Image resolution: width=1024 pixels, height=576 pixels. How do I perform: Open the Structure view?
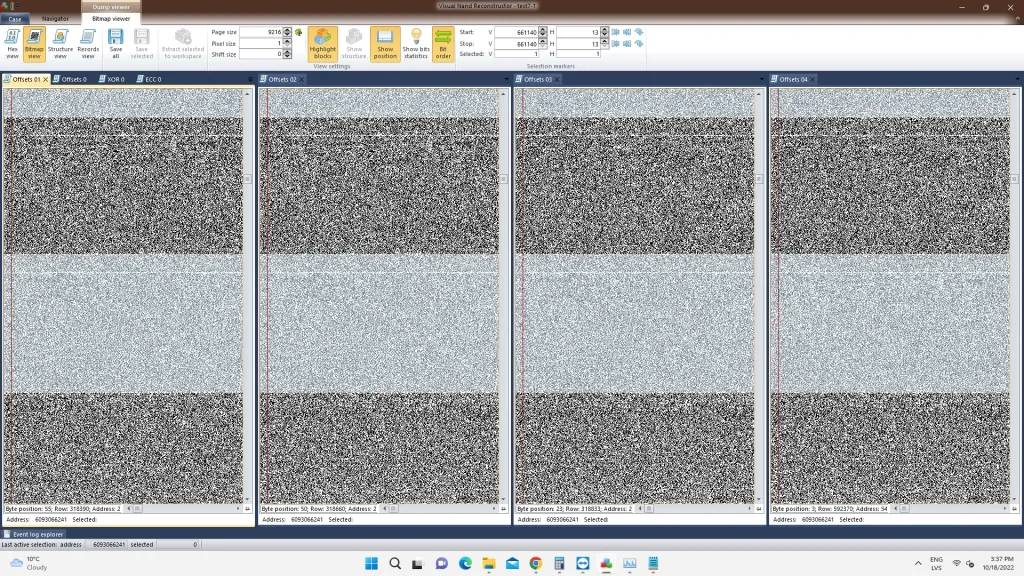coord(60,44)
